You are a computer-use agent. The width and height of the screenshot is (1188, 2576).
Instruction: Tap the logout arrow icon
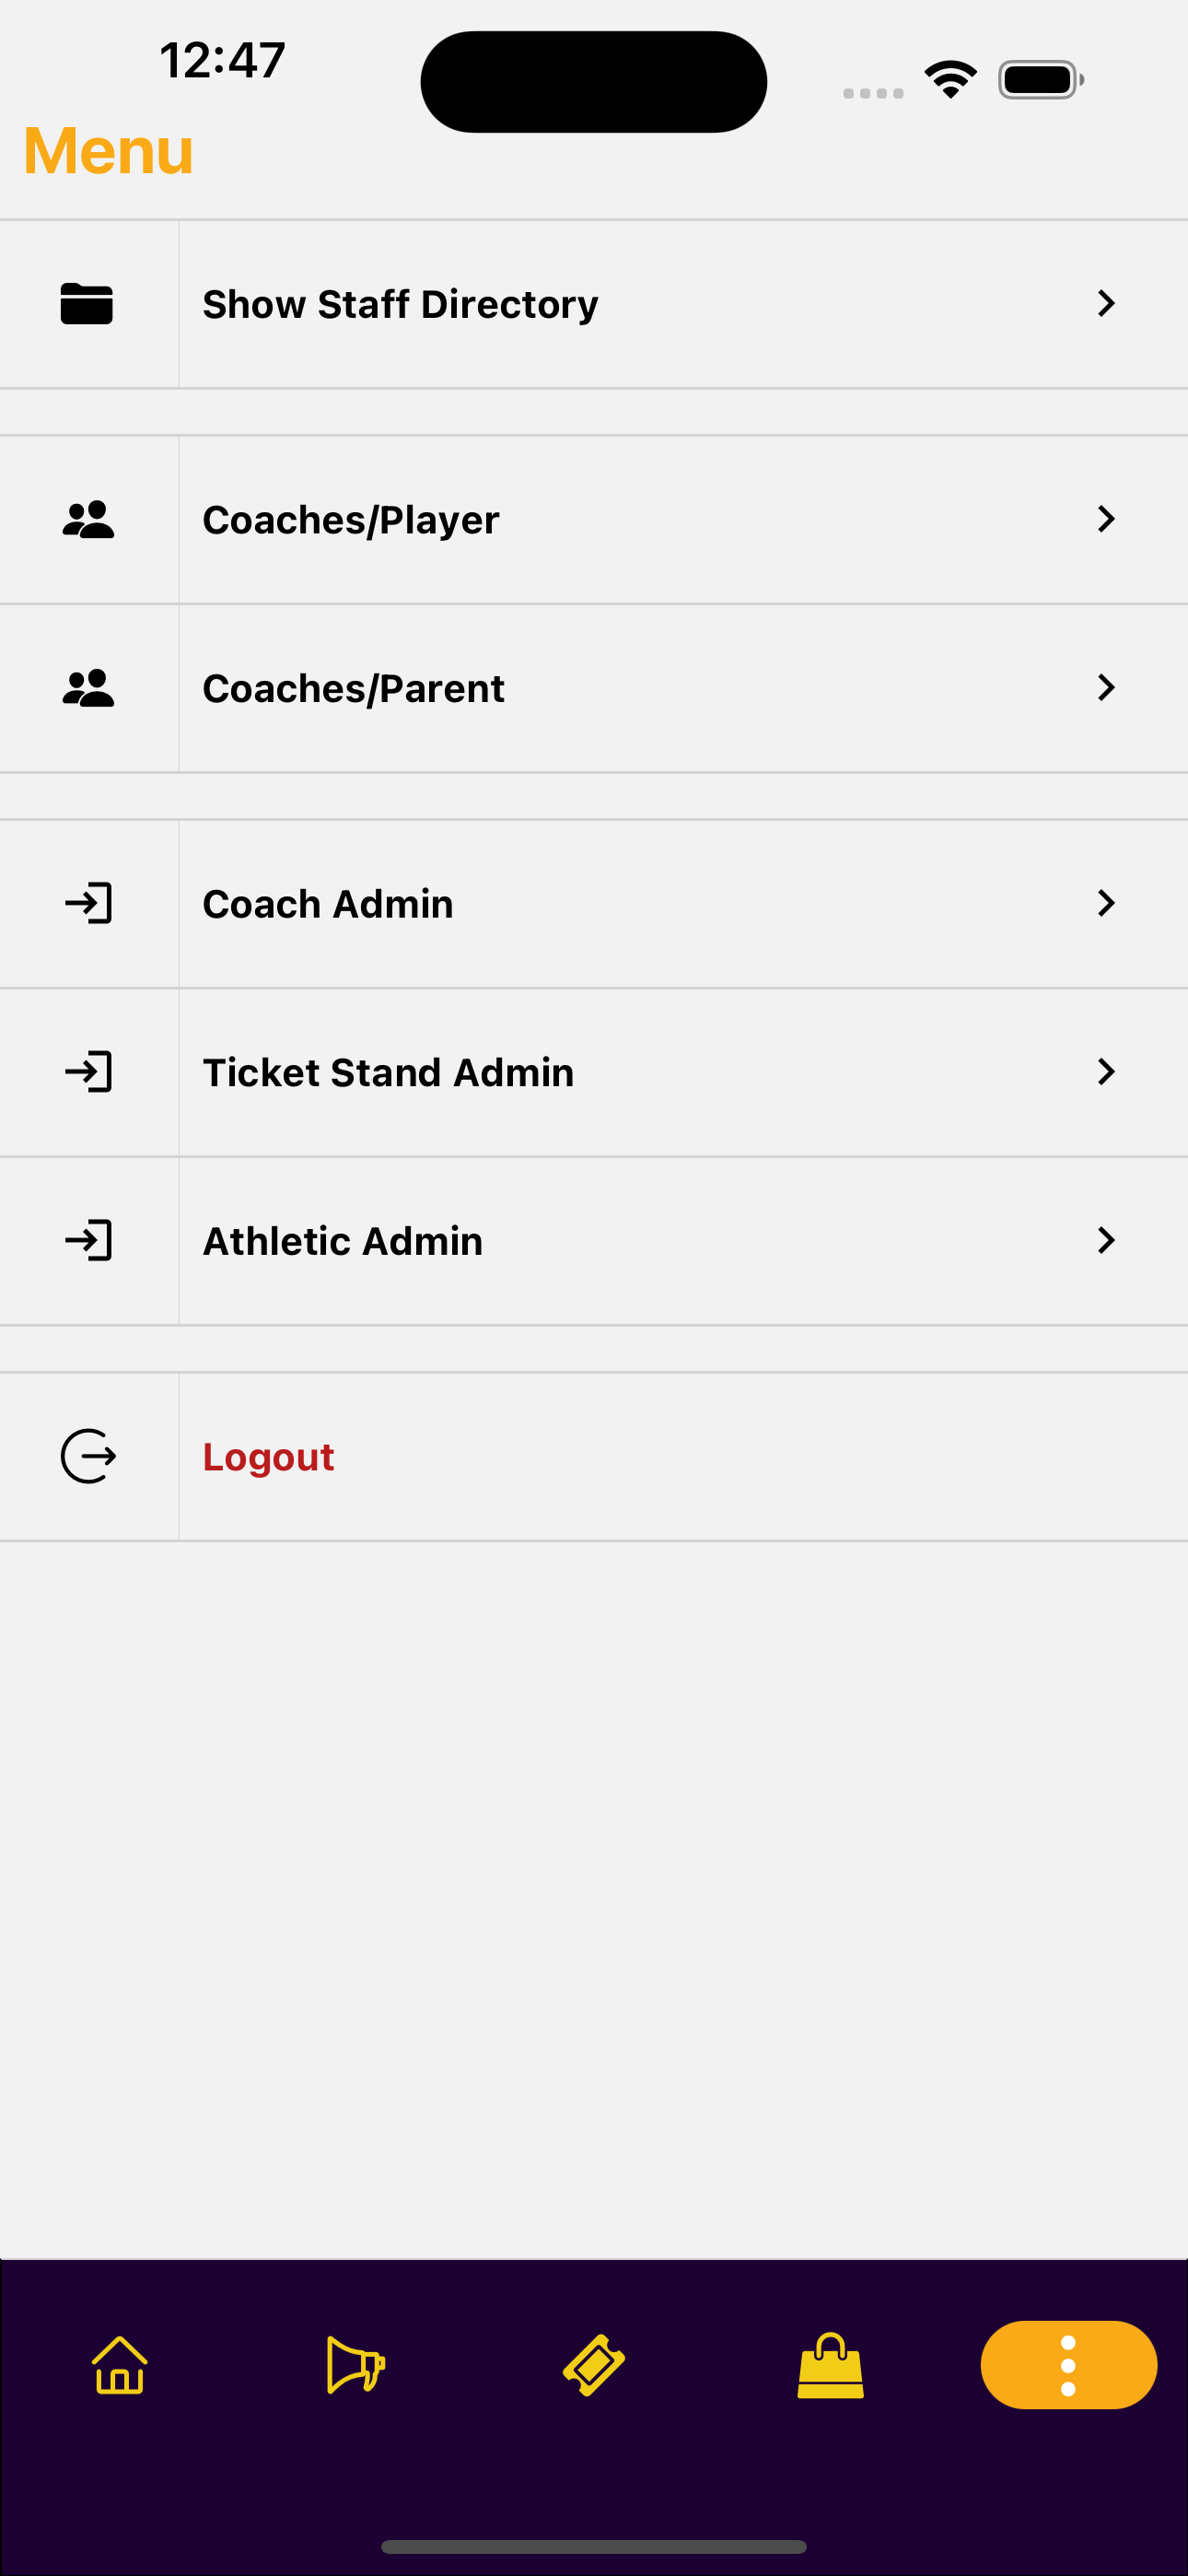pyautogui.click(x=88, y=1456)
